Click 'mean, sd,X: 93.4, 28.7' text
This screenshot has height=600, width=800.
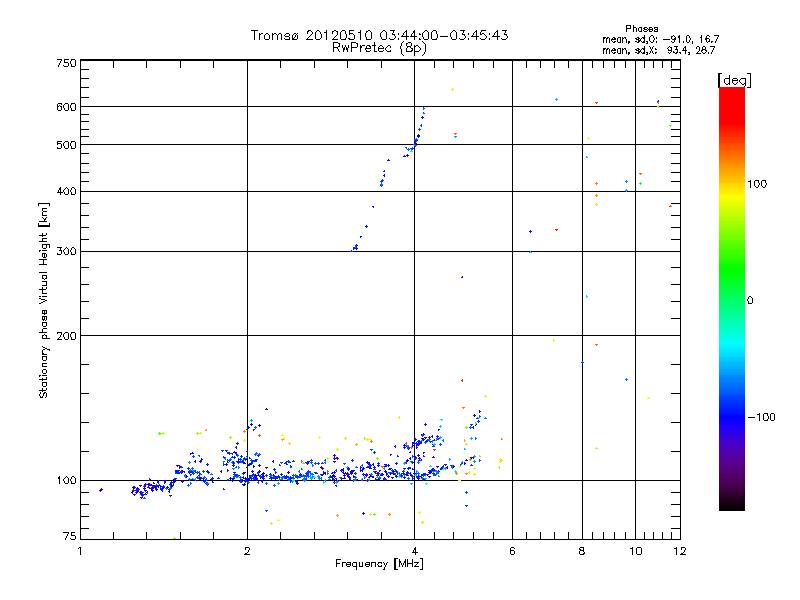tap(659, 50)
